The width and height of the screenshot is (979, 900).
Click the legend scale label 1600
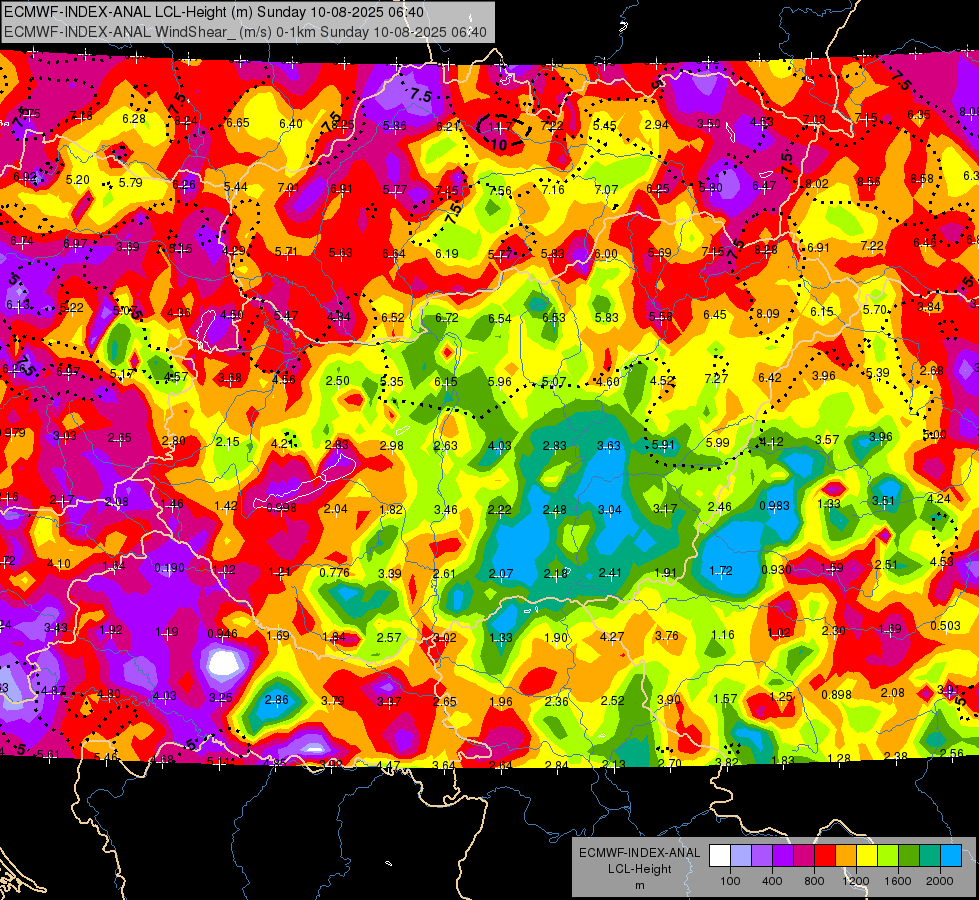(x=898, y=881)
